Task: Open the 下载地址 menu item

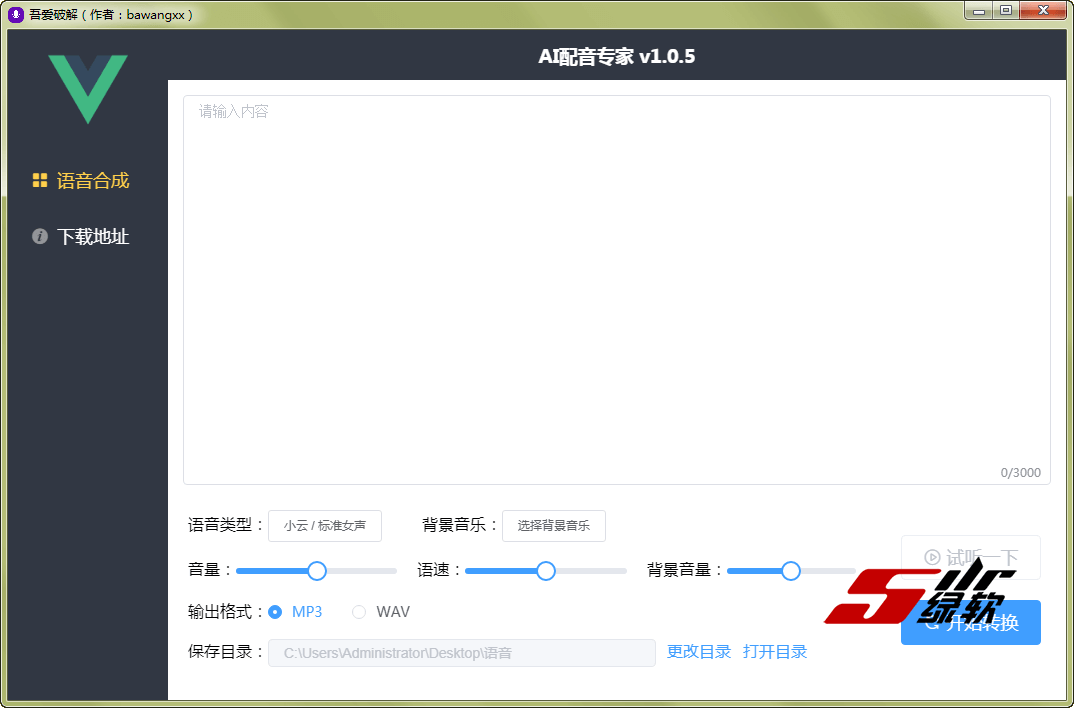Action: tap(92, 237)
